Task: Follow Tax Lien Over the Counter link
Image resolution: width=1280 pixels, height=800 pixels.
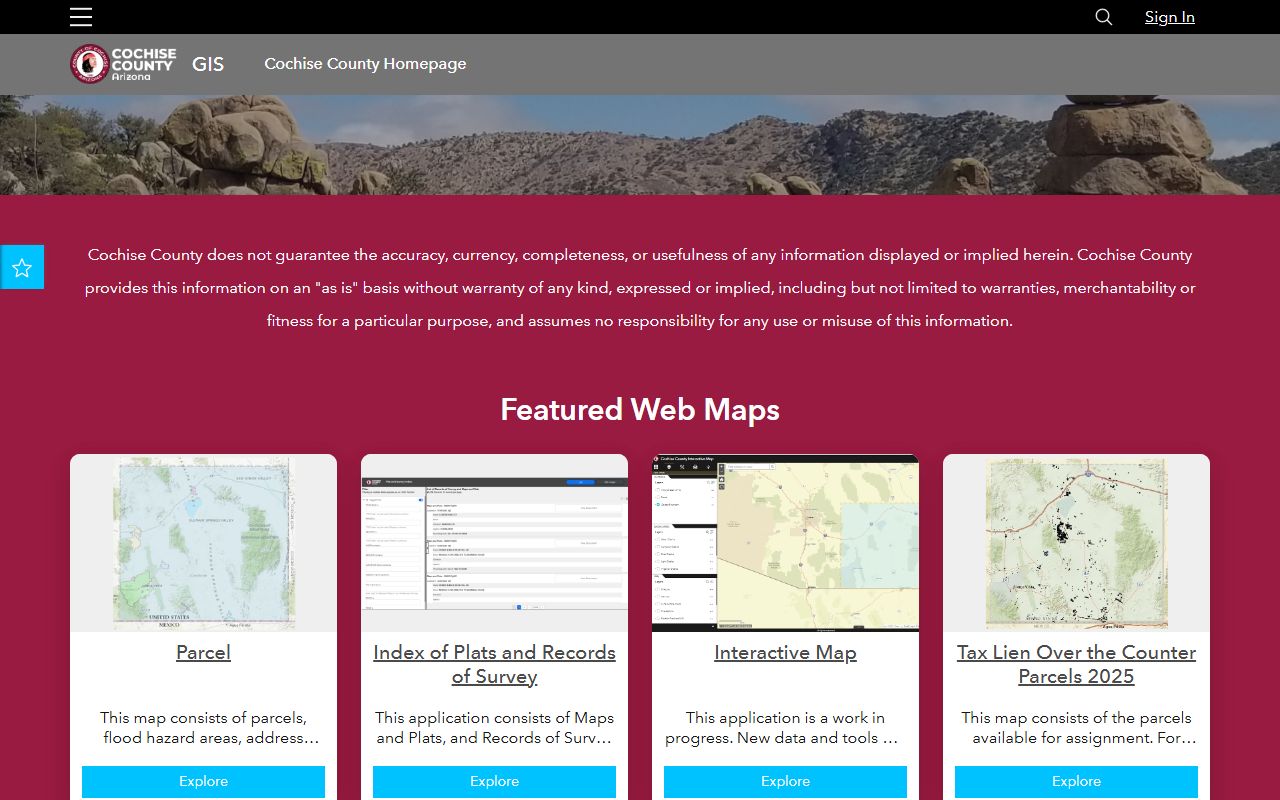Action: [1076, 665]
